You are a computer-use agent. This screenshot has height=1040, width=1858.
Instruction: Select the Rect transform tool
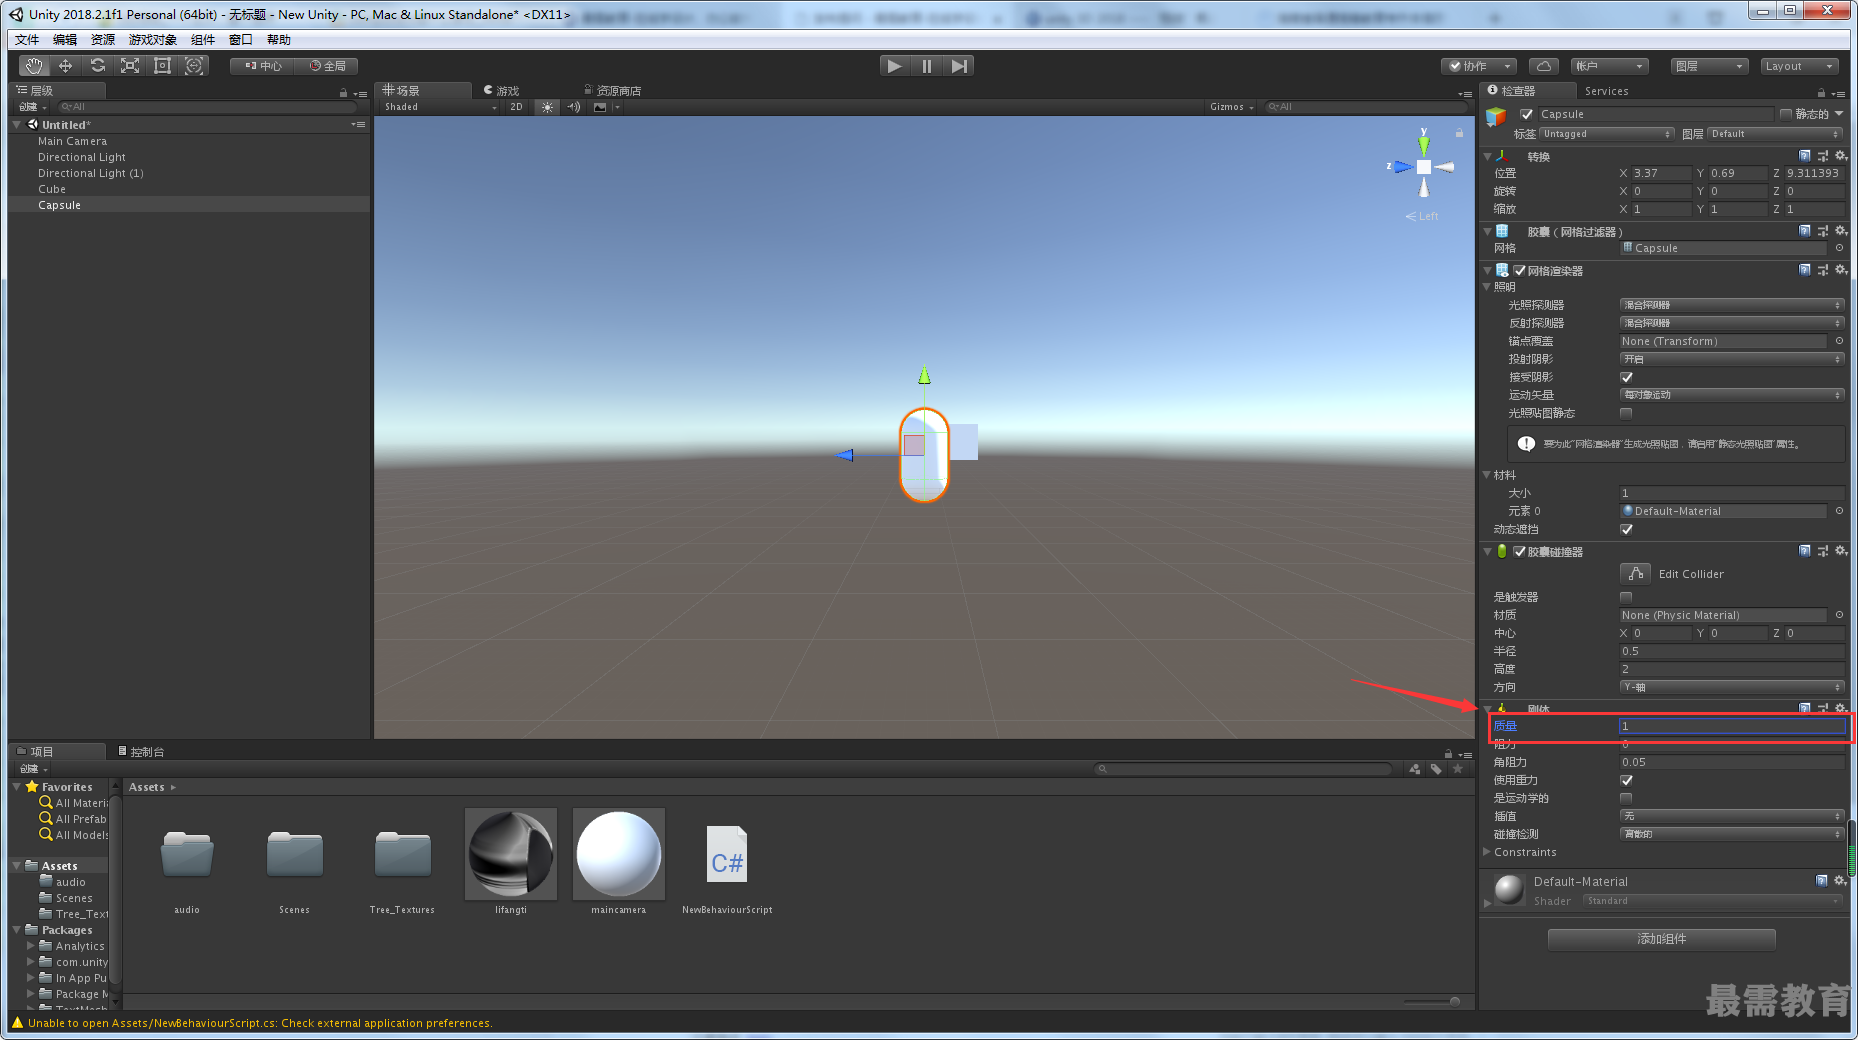pyautogui.click(x=162, y=66)
